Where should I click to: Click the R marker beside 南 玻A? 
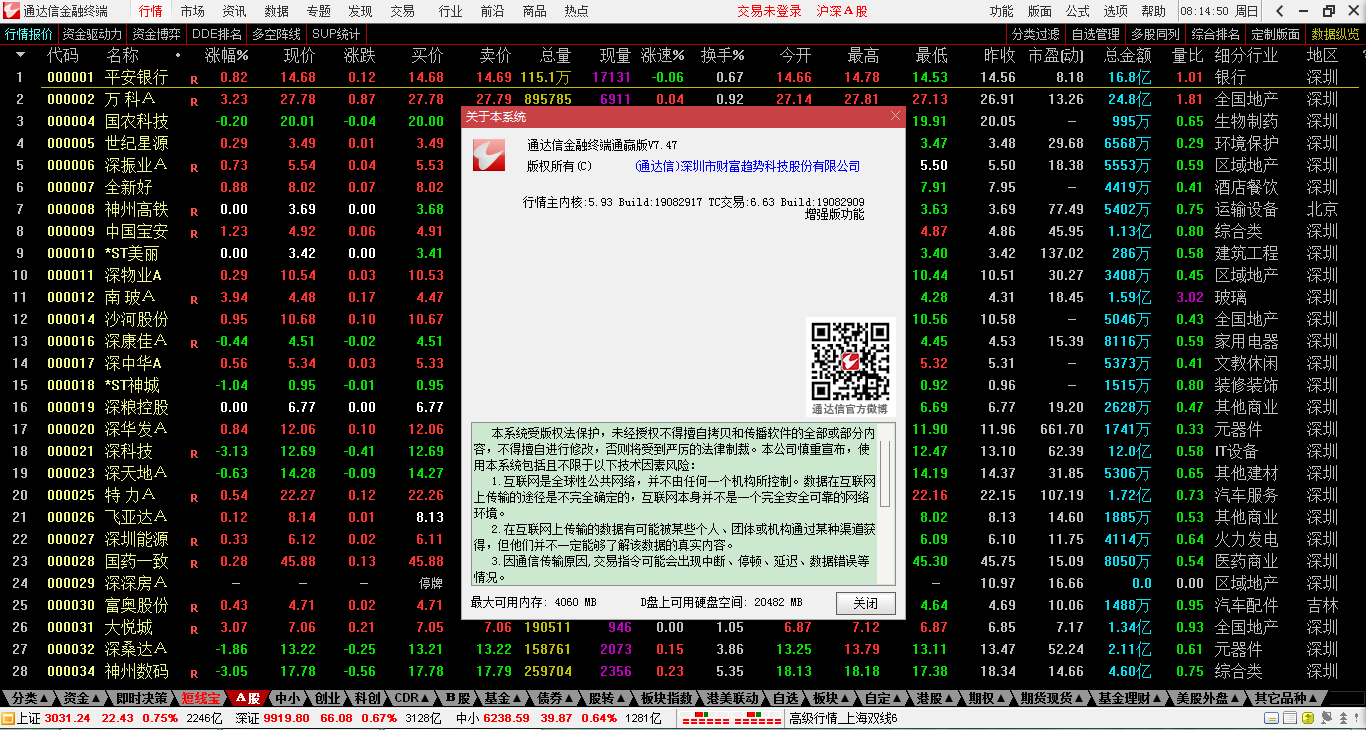(x=194, y=299)
